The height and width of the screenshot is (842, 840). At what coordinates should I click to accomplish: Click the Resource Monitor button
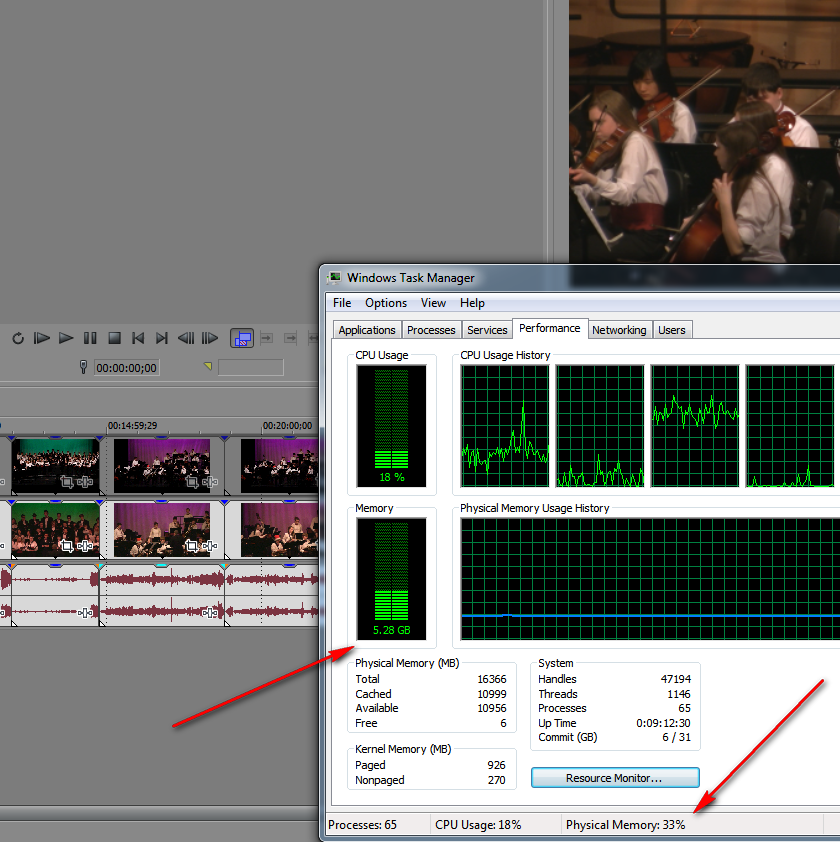point(615,778)
